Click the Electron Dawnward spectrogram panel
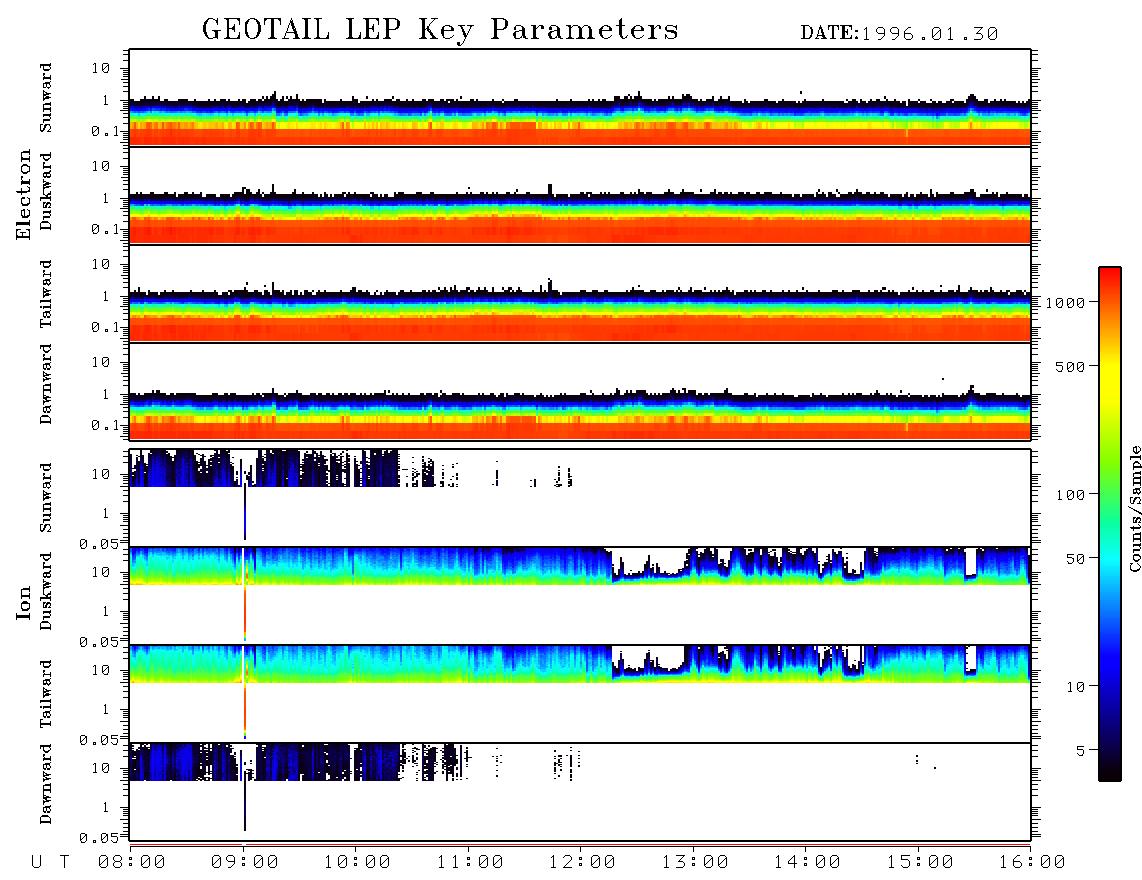Viewport: 1142px width, 880px height. tap(580, 391)
